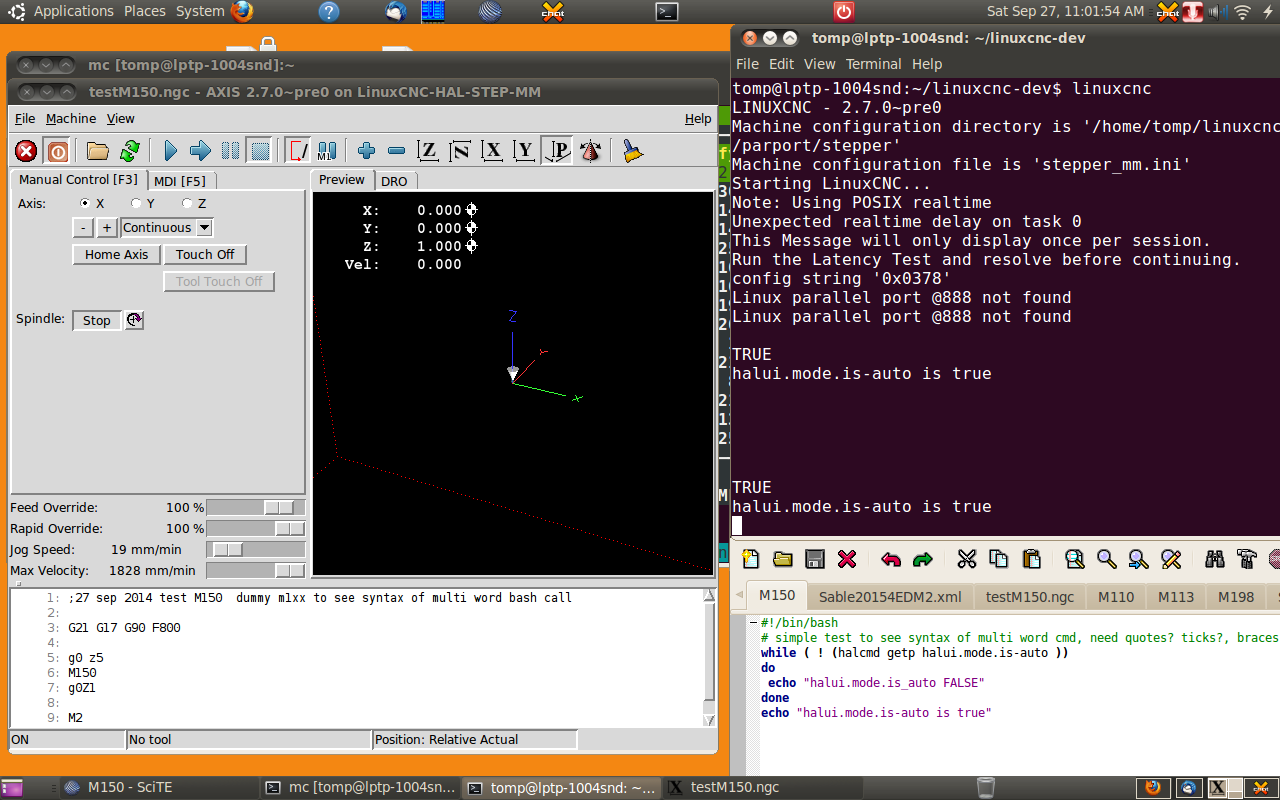Select the X axis radio button
Screen dimensions: 1280x800
85,203
